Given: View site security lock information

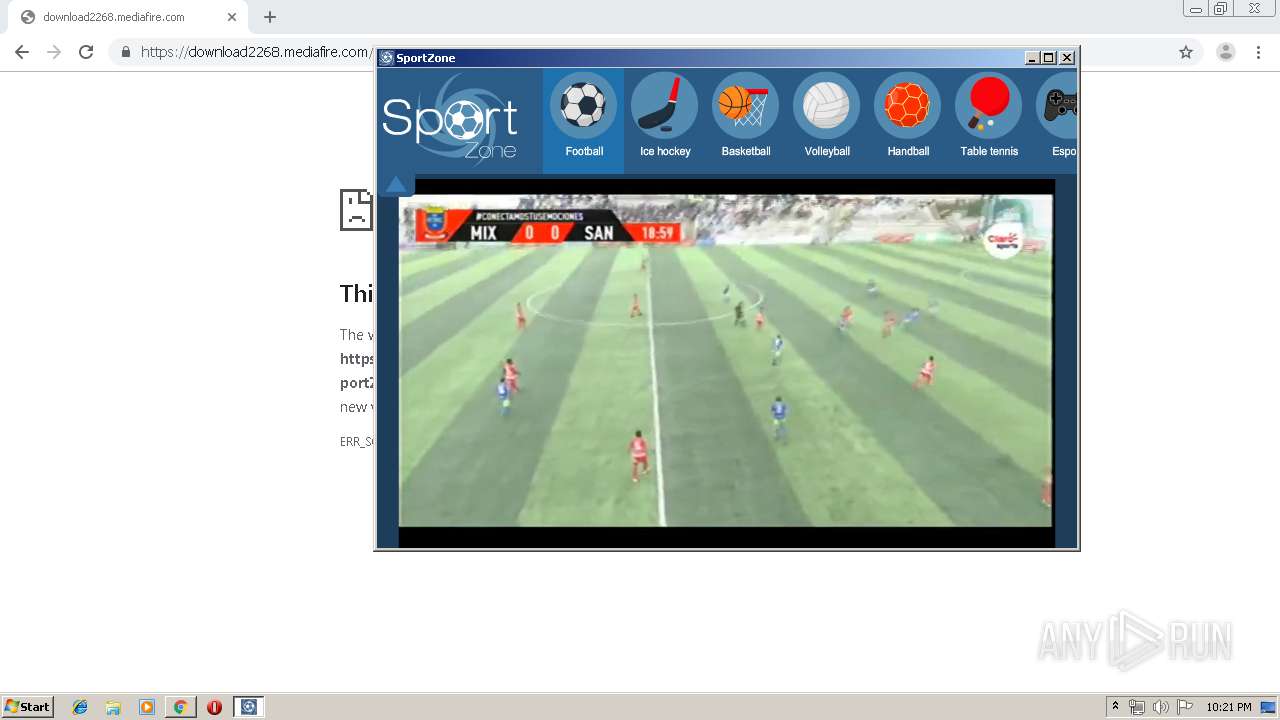Looking at the screenshot, I should [126, 52].
